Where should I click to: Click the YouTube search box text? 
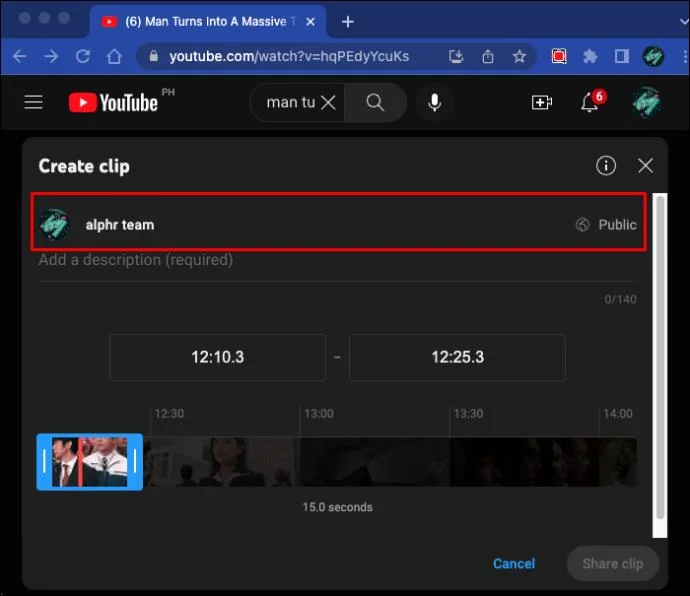tap(290, 103)
